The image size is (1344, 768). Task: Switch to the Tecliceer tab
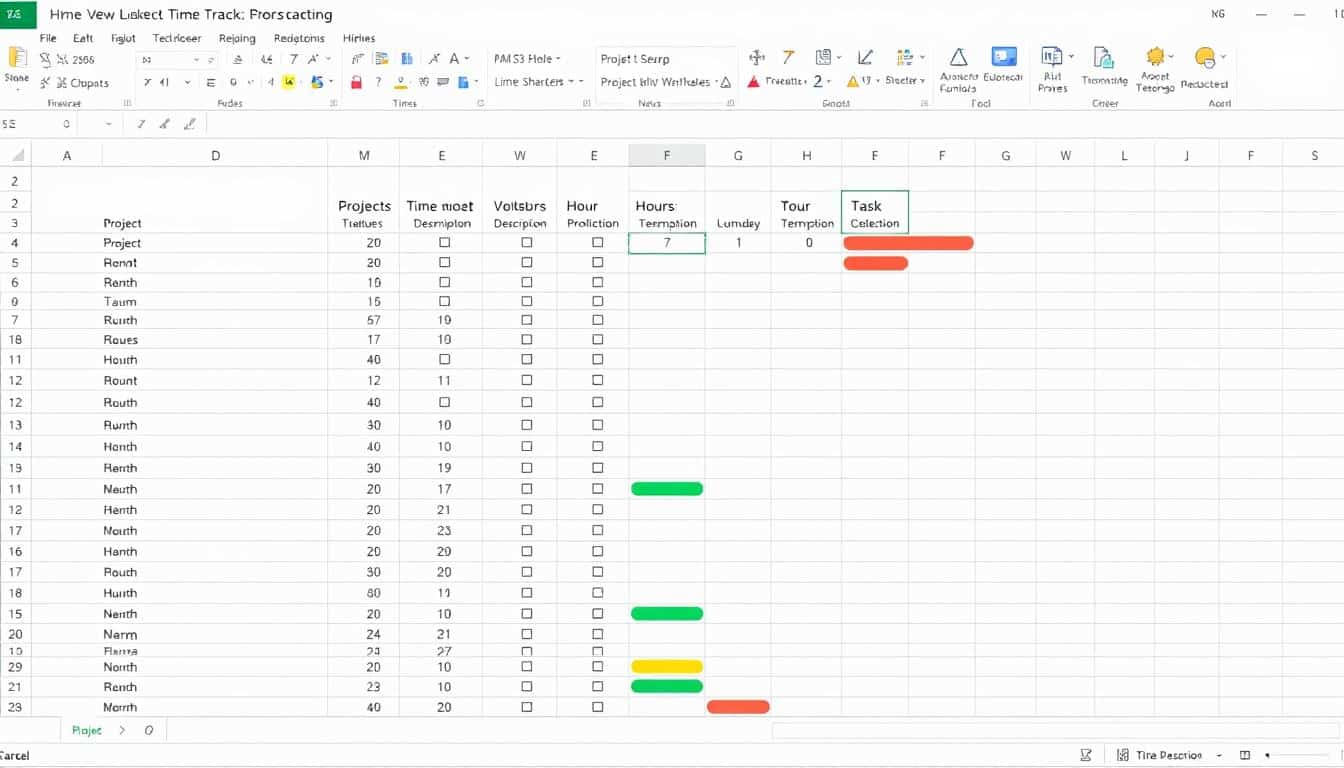177,38
